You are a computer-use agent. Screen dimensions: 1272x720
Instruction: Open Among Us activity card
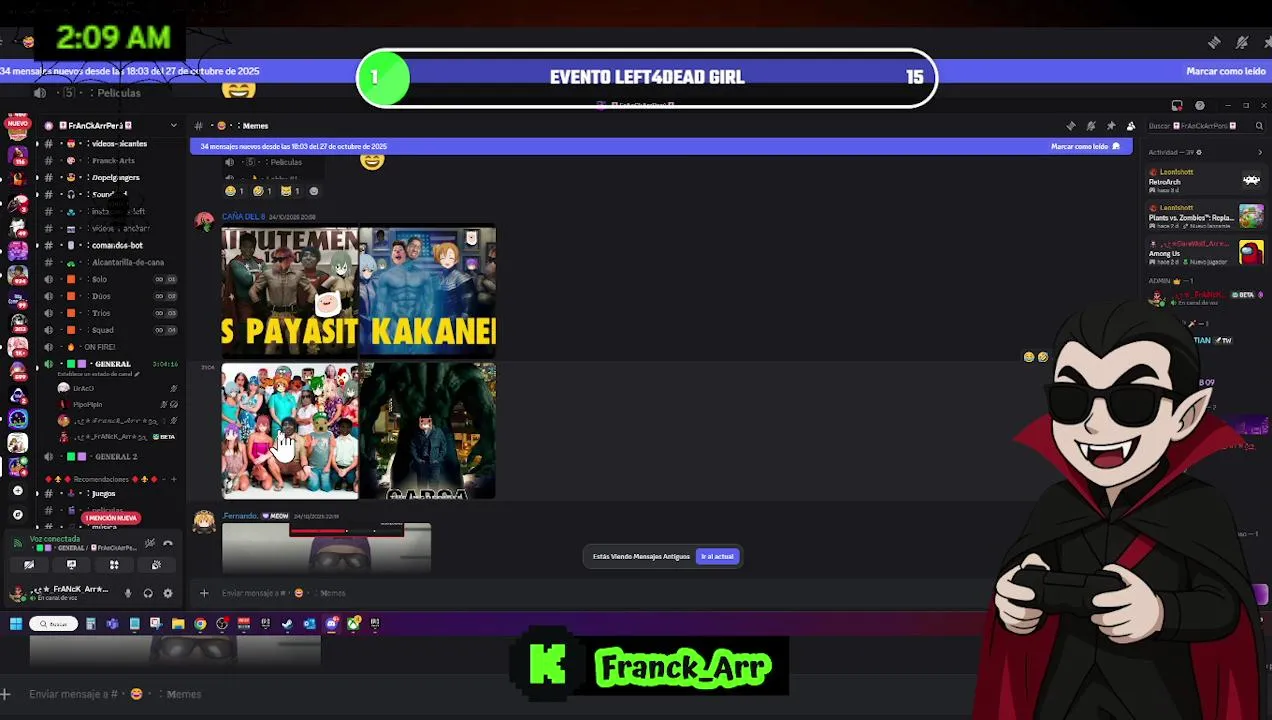(x=1205, y=253)
